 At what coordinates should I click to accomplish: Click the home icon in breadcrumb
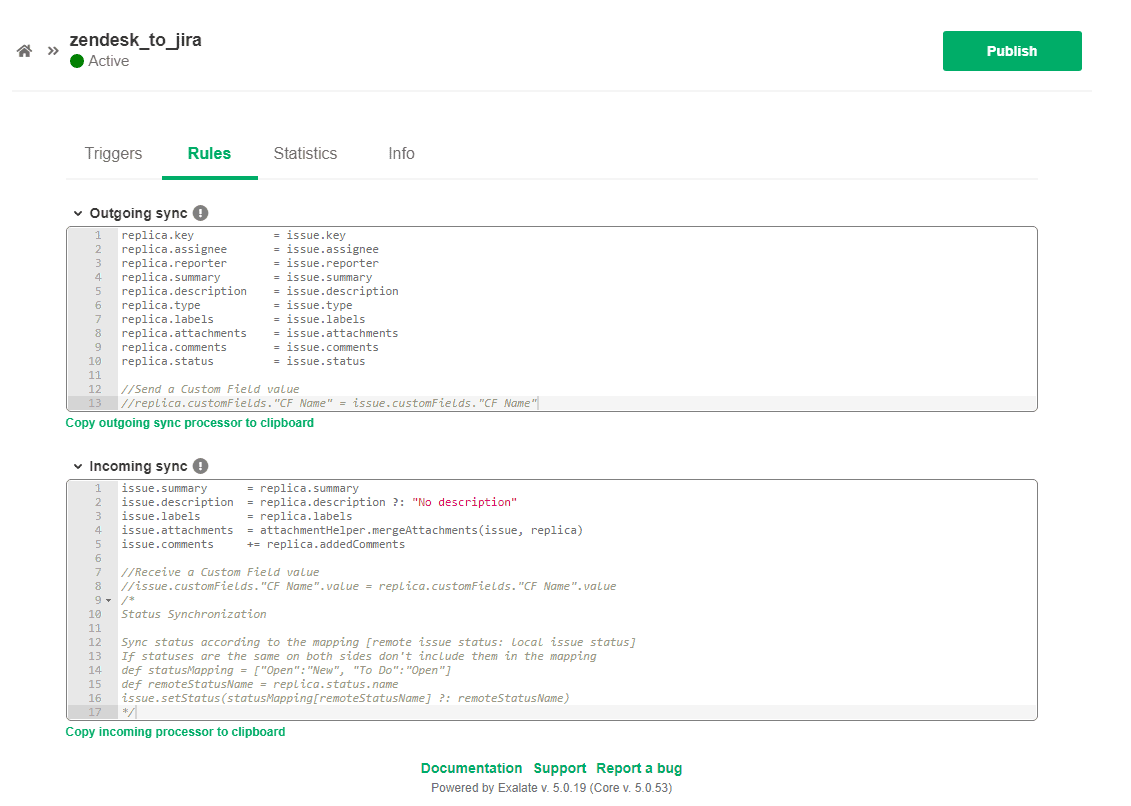click(x=25, y=51)
